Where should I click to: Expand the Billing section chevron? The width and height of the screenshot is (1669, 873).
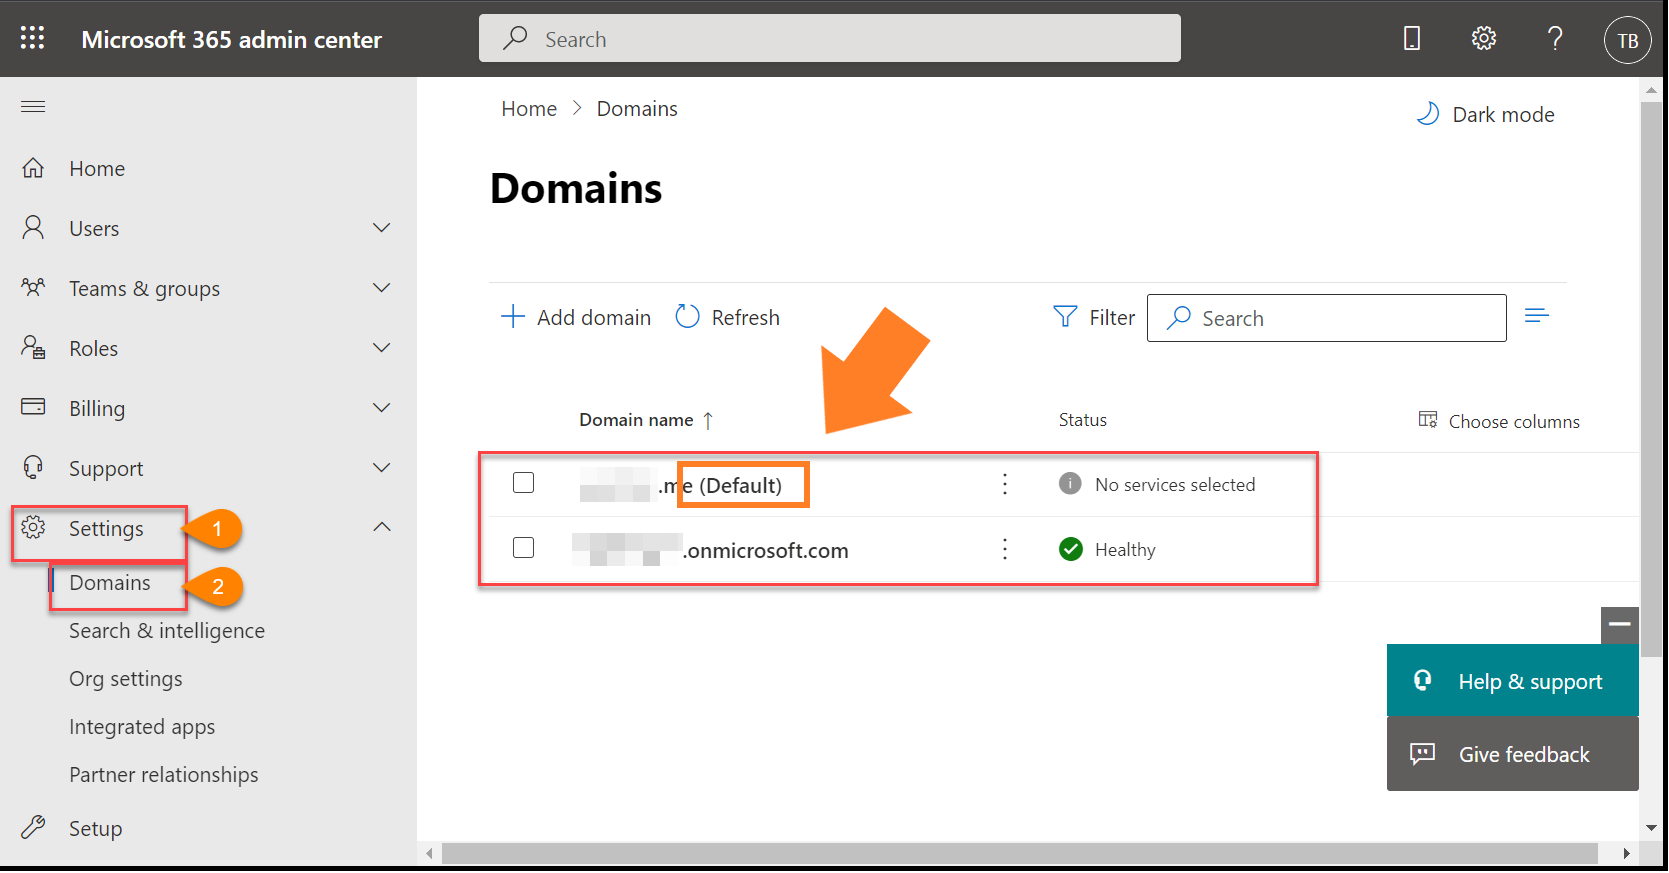tap(381, 408)
